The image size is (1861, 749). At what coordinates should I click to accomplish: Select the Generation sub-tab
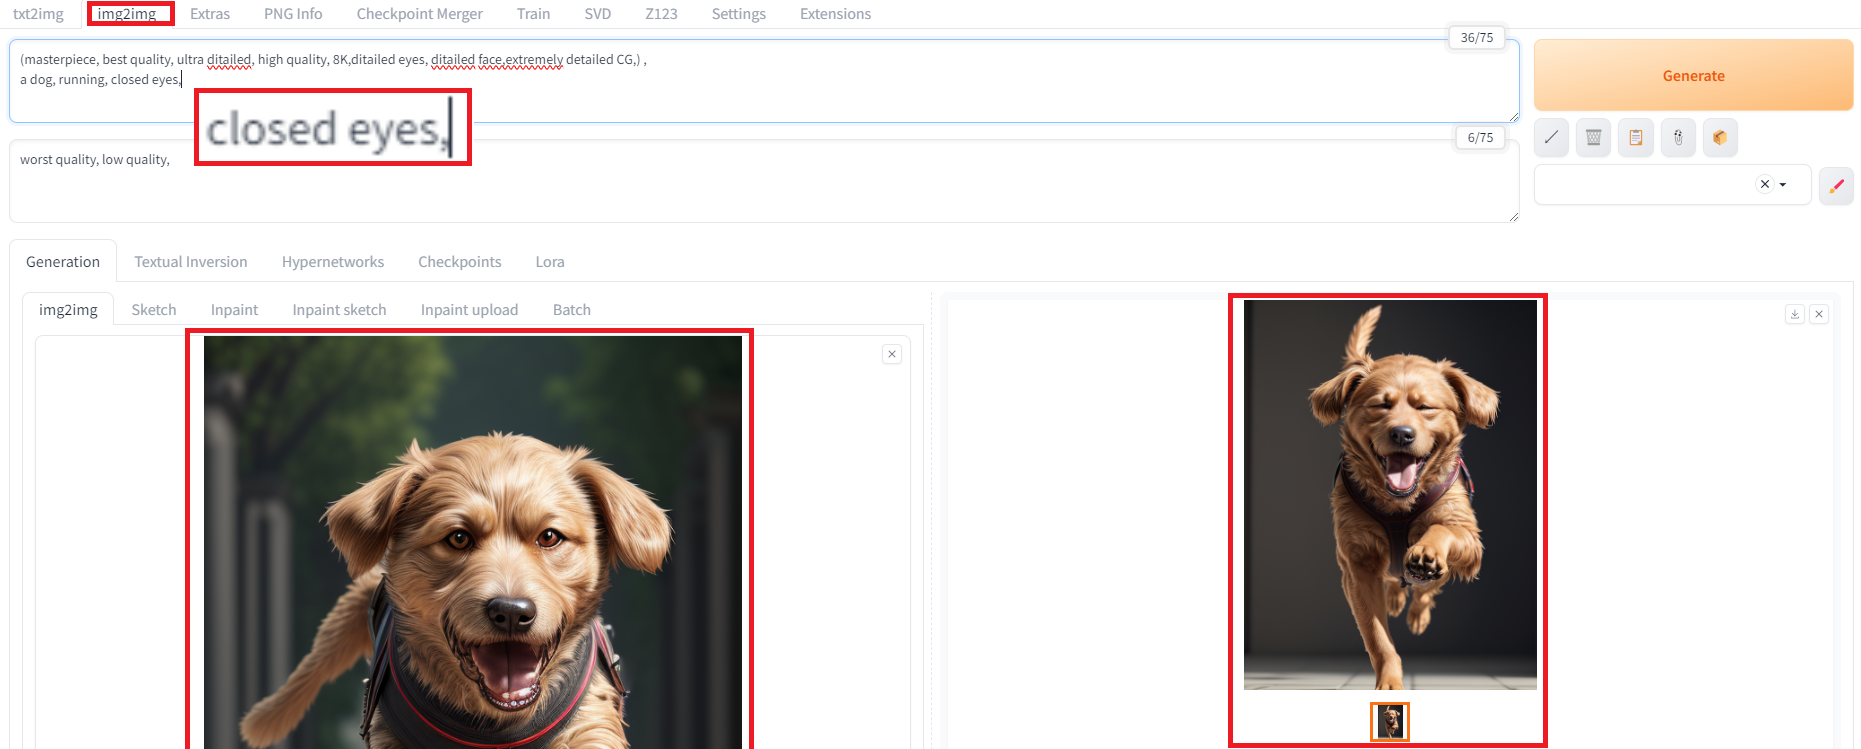[63, 262]
